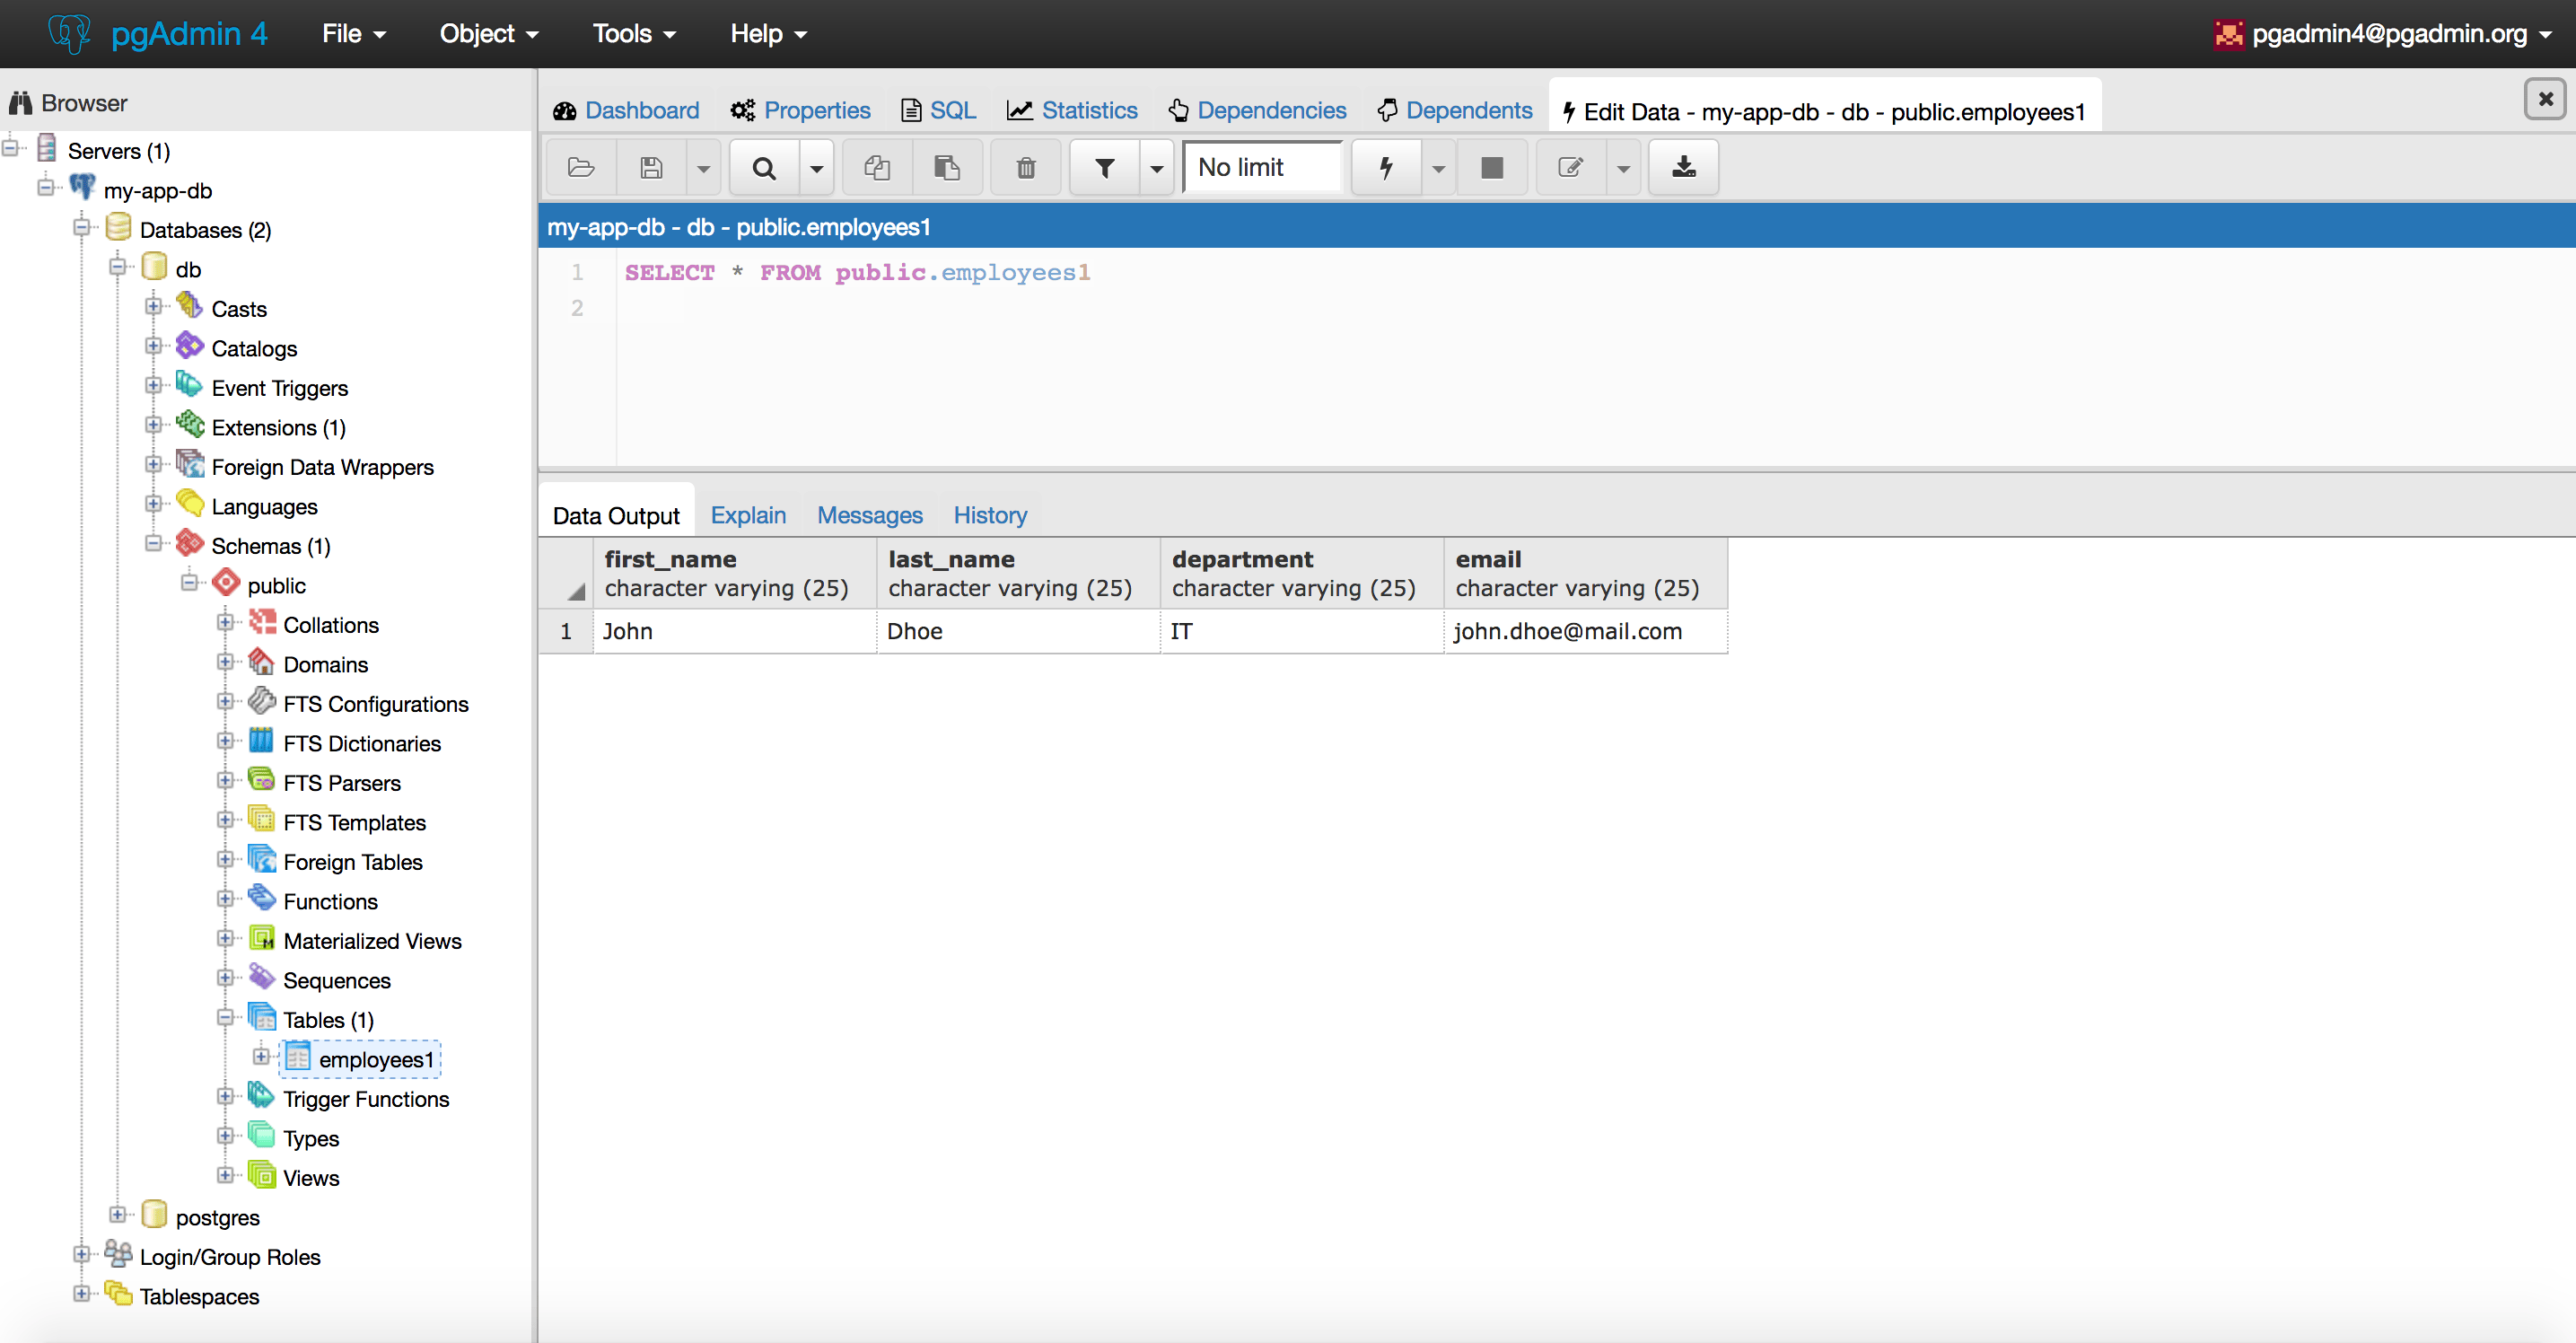Click the Casts node icon

click(x=189, y=305)
